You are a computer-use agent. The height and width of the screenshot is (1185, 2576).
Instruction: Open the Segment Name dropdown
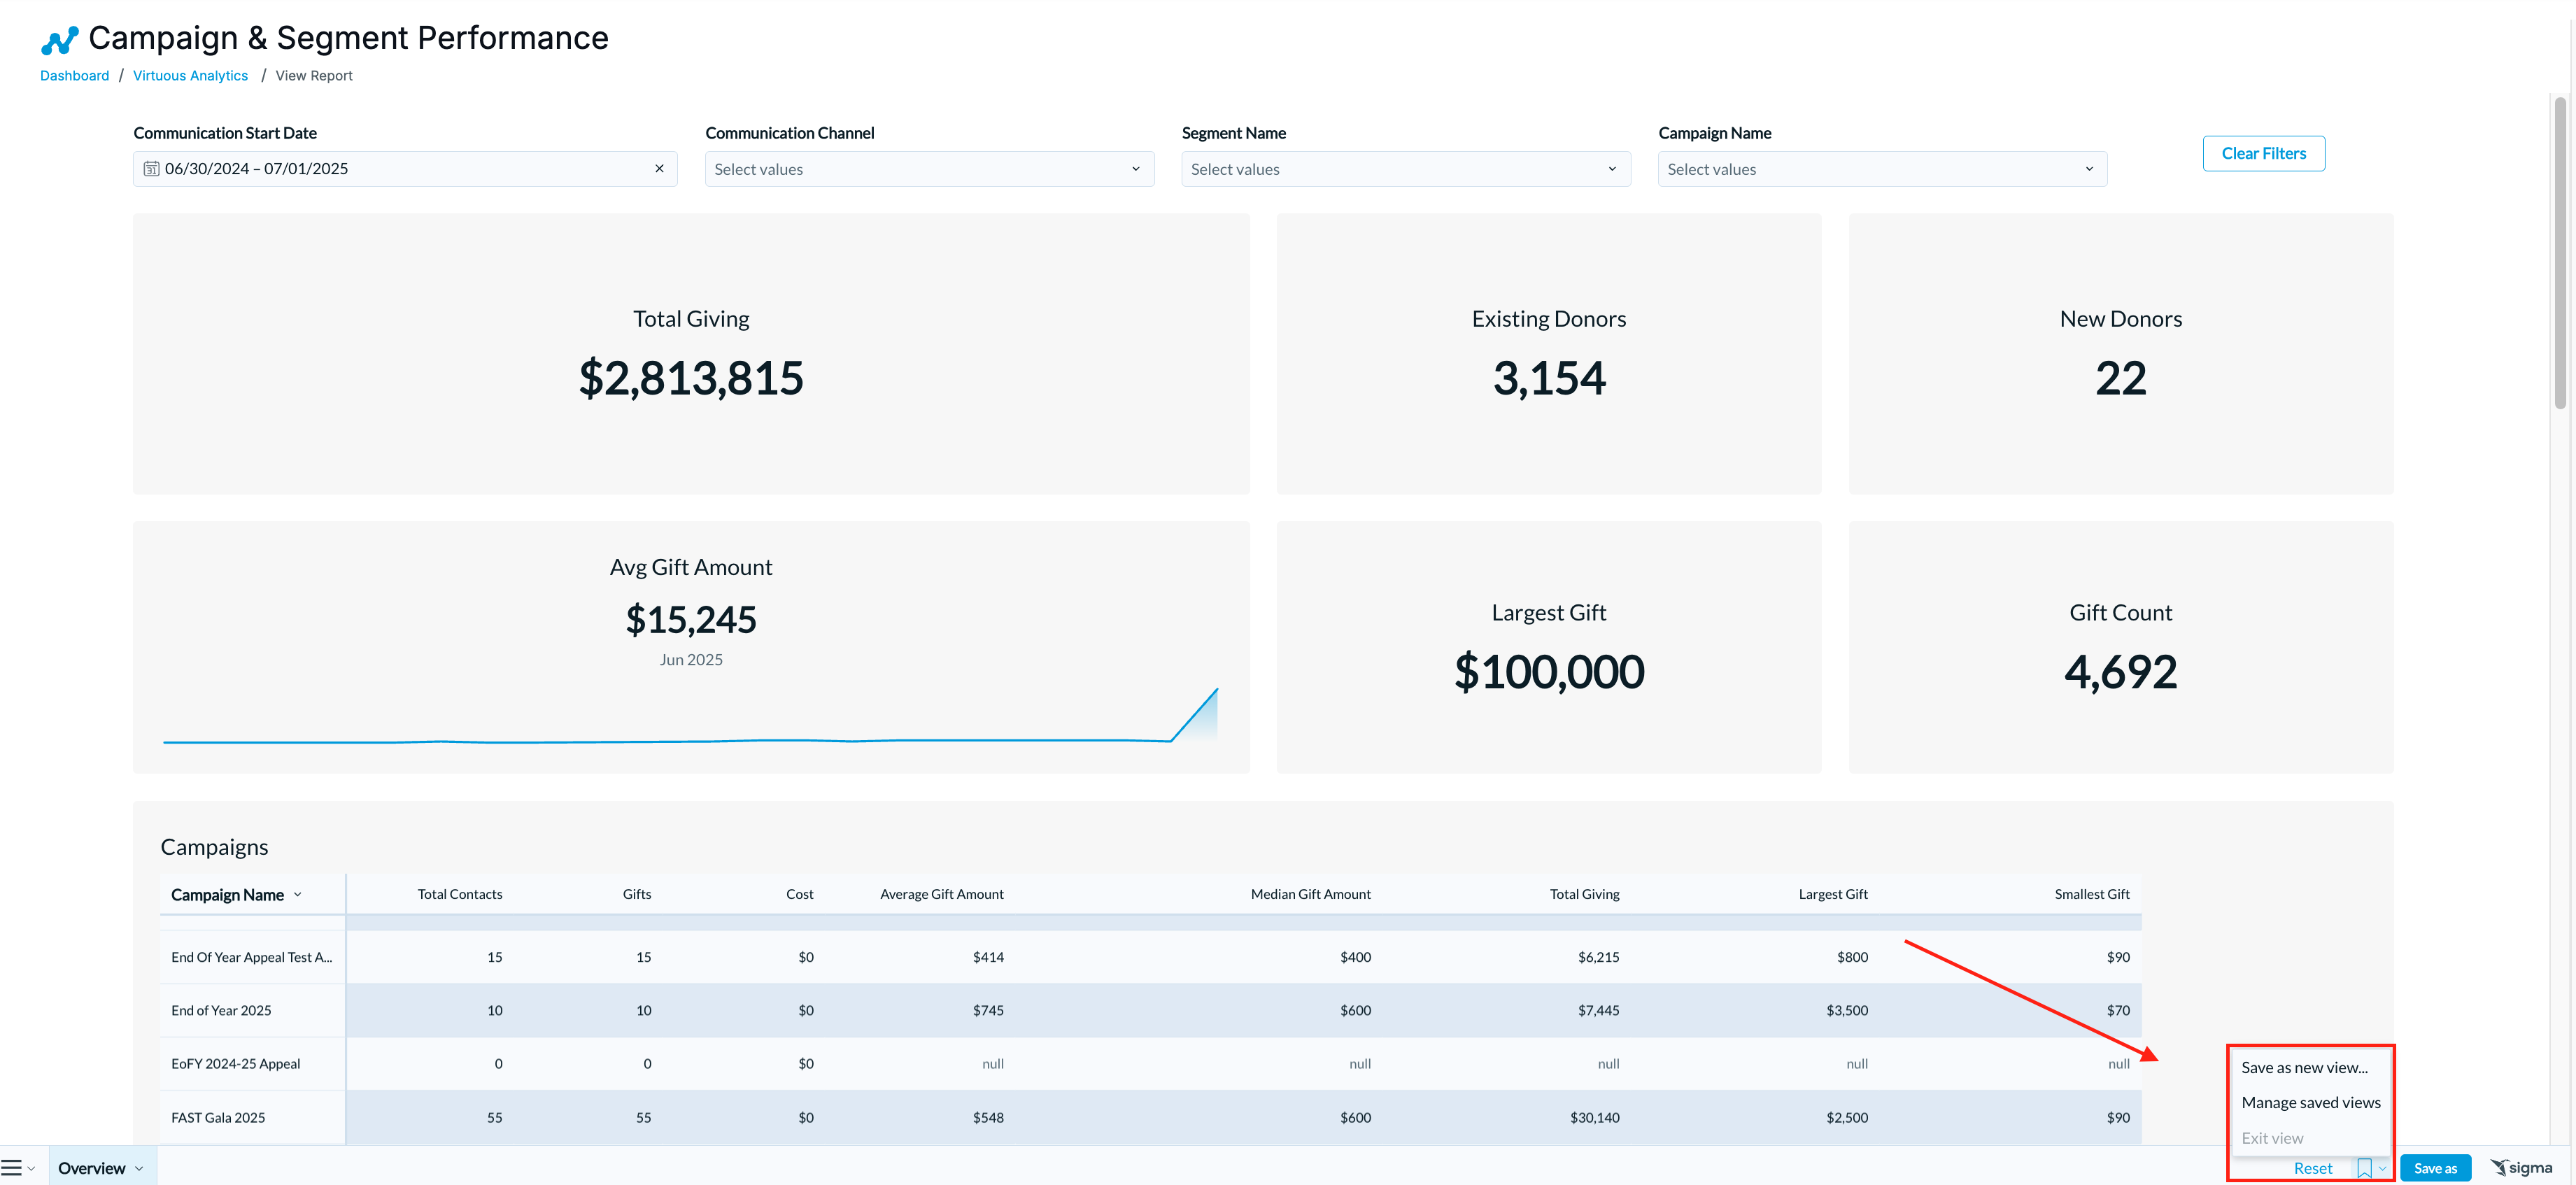point(1405,169)
